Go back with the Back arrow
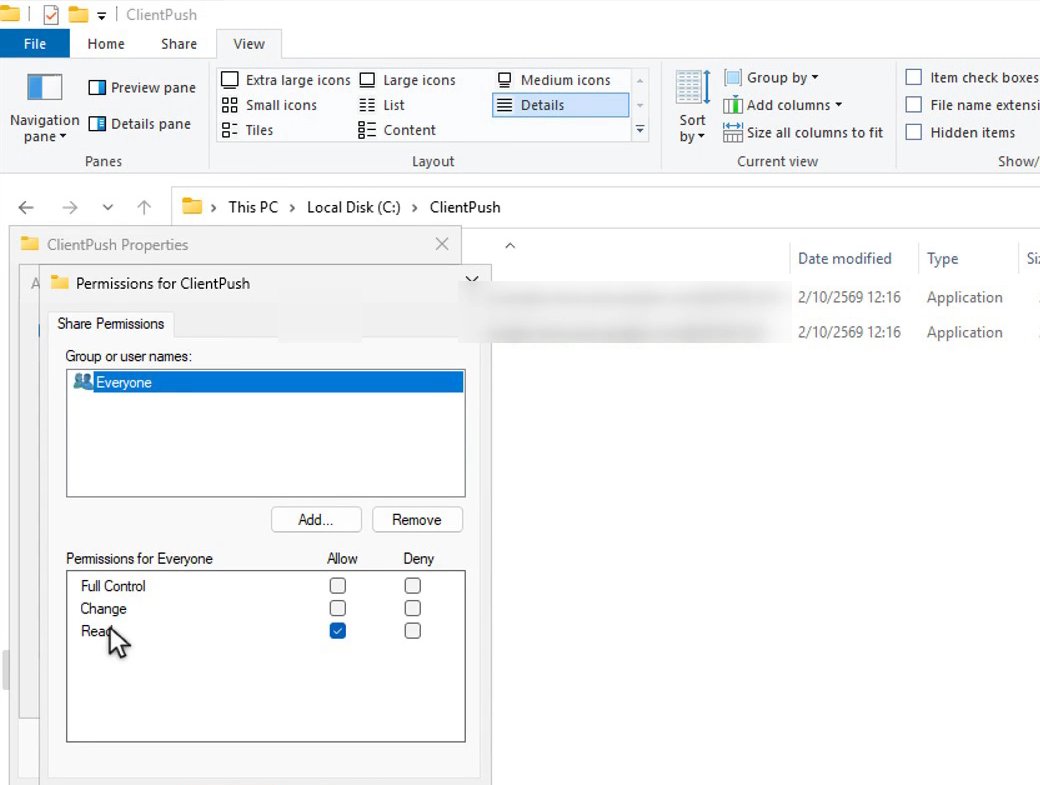This screenshot has height=785, width=1040. (26, 208)
